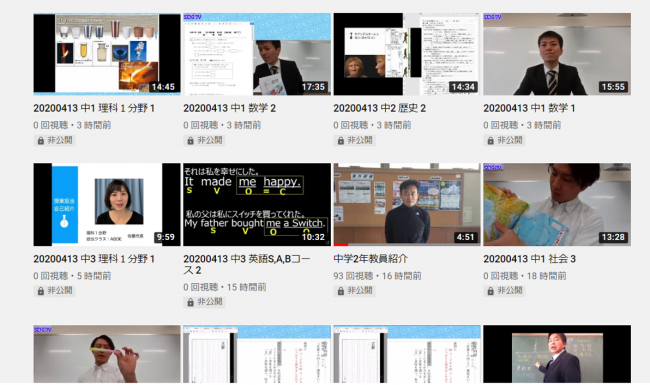The image size is (650, 385).
Task: Click the lock badge under 中3 理科1分野1
Action: point(54,291)
